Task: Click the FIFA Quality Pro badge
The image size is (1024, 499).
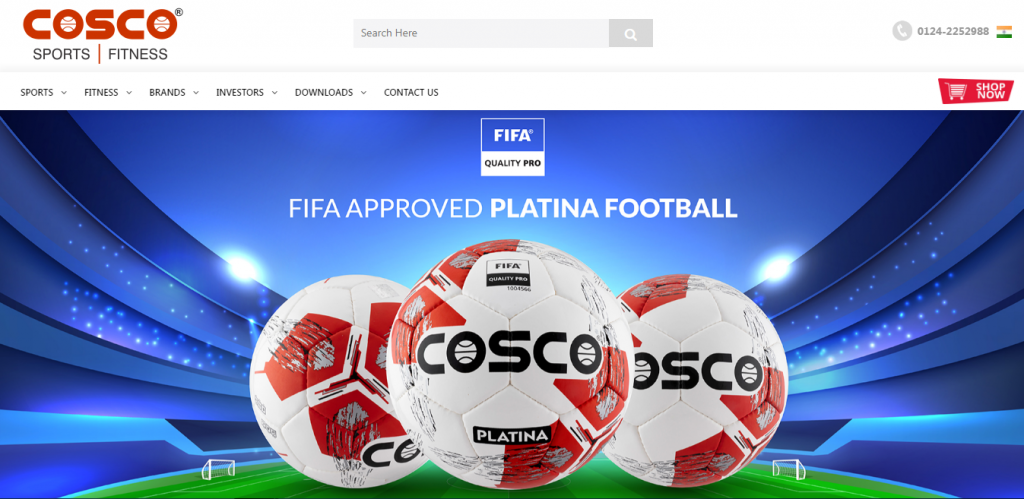Action: coord(513,147)
